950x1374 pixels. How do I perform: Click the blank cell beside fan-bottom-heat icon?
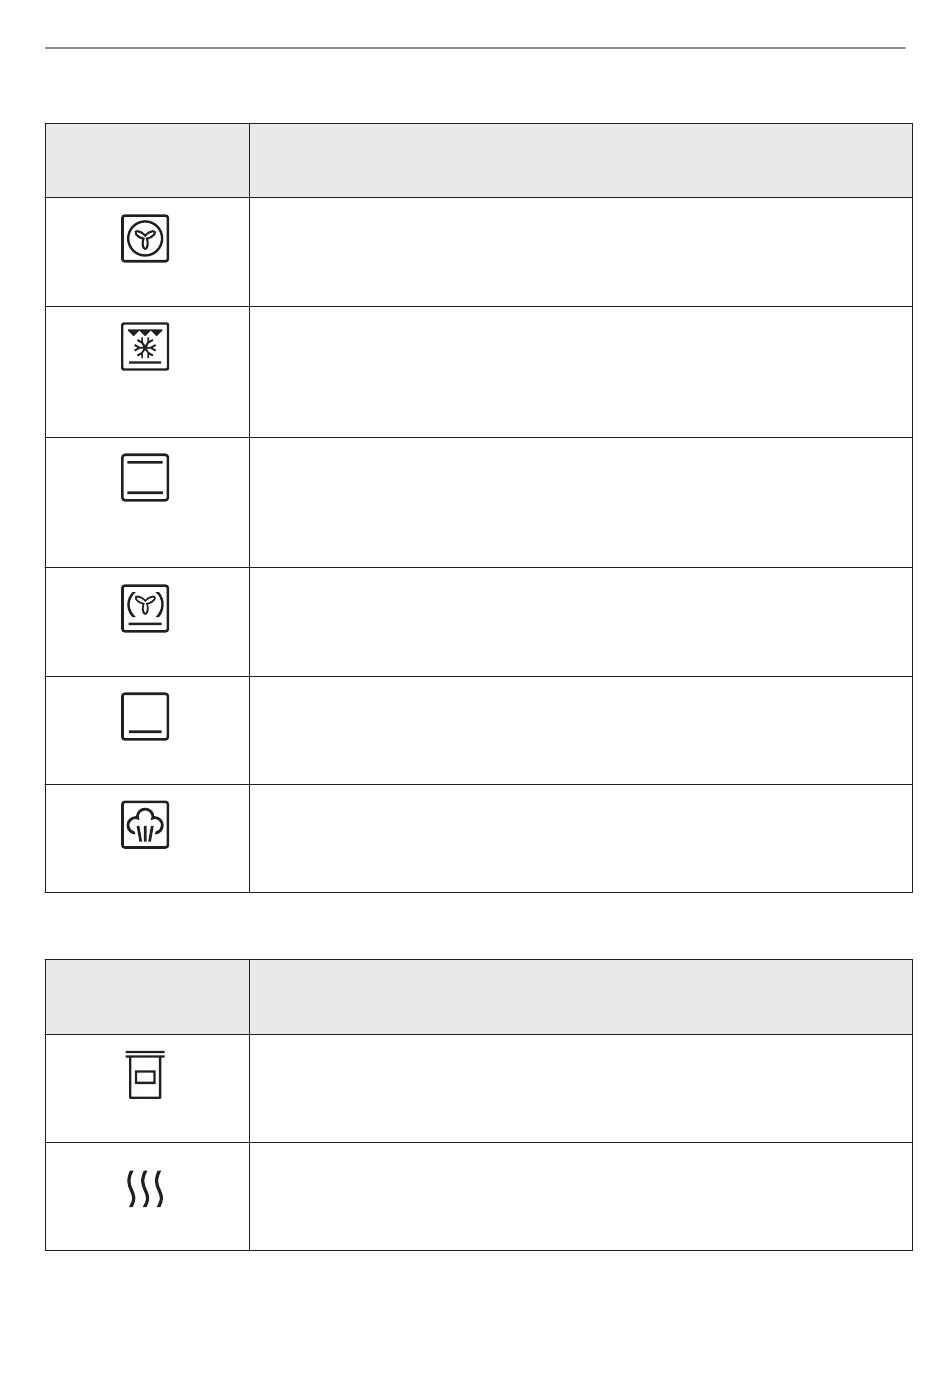pyautogui.click(x=581, y=622)
